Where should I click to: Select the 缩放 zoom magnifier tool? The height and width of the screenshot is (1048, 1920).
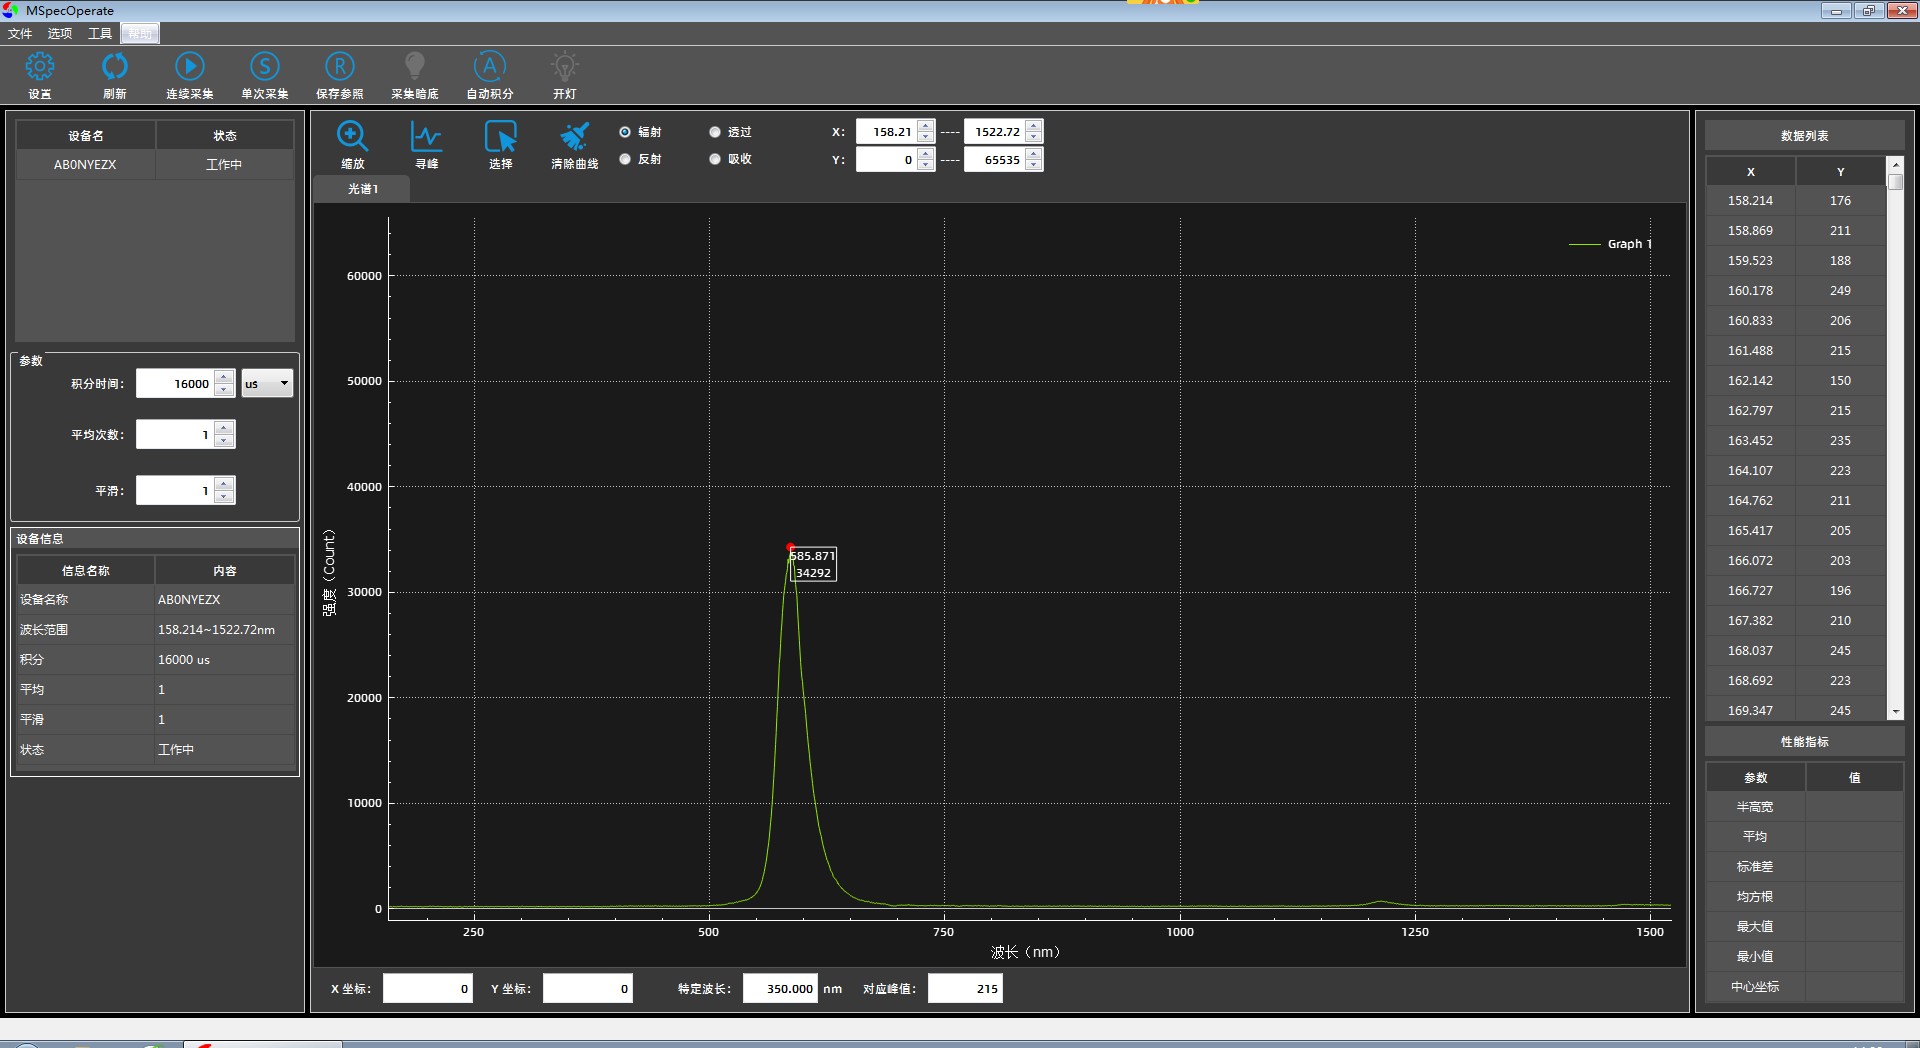point(352,137)
